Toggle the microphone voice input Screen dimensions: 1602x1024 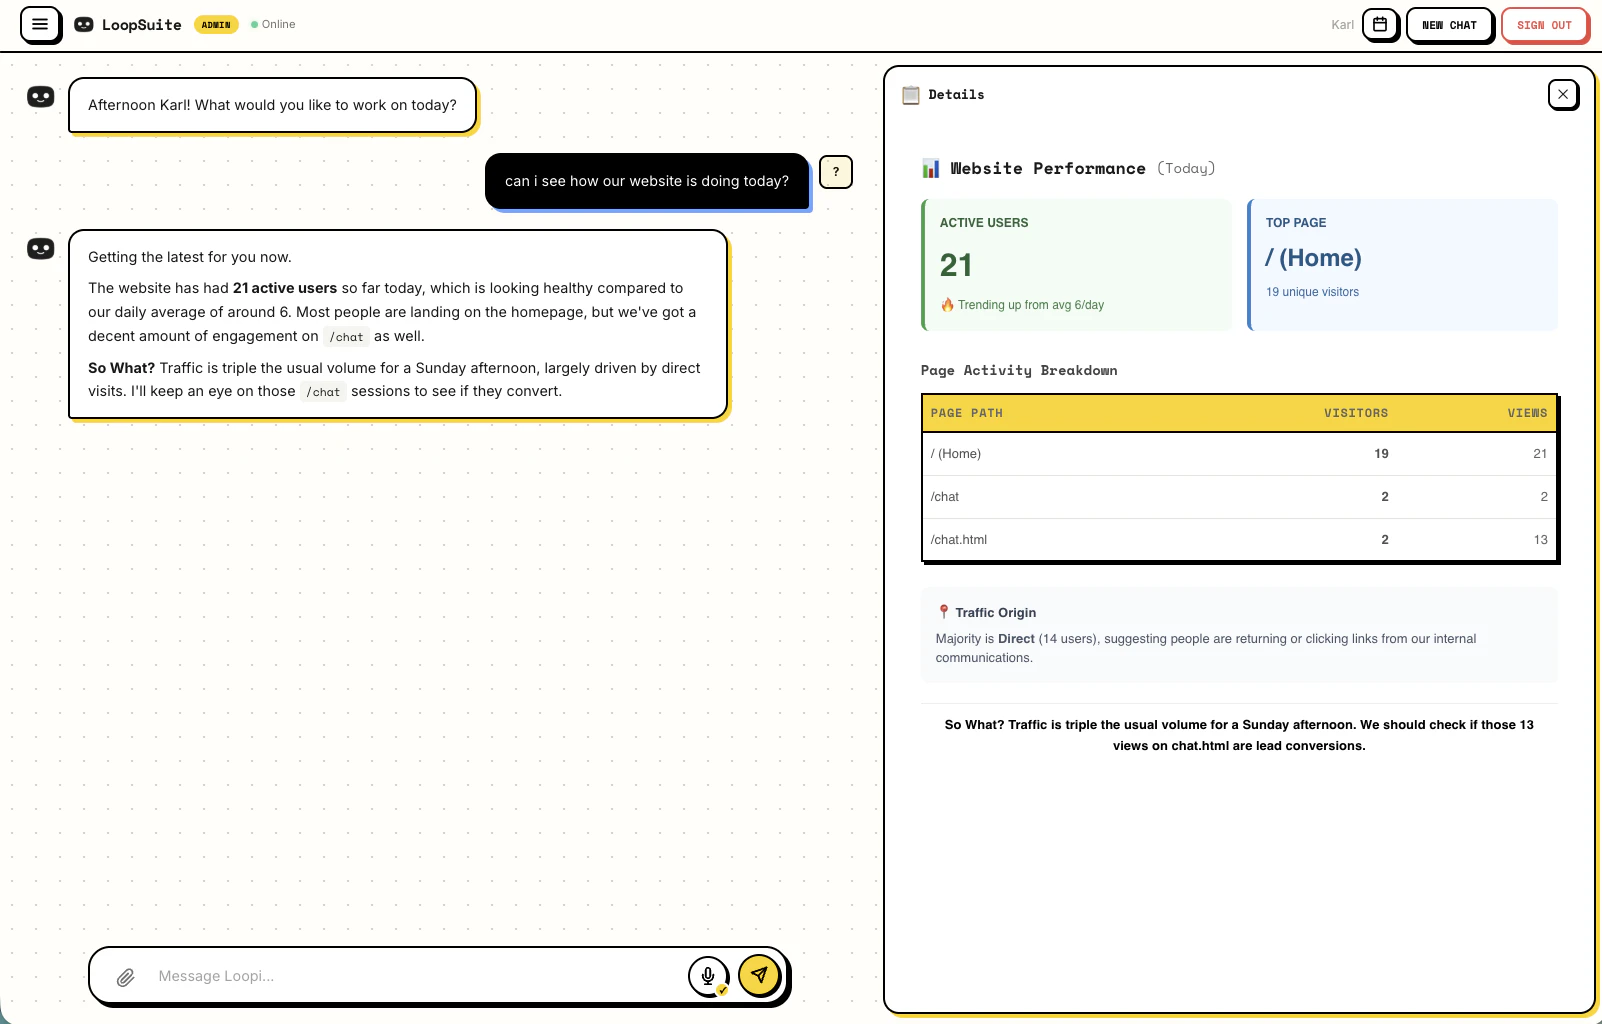click(709, 975)
